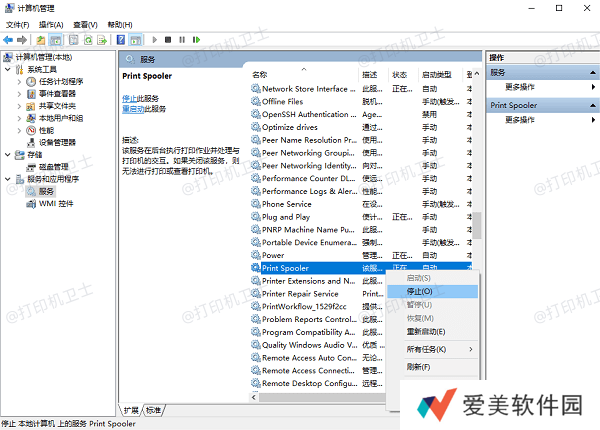Click the Start Service play toolbar icon
This screenshot has height=430, width=600.
[154, 40]
